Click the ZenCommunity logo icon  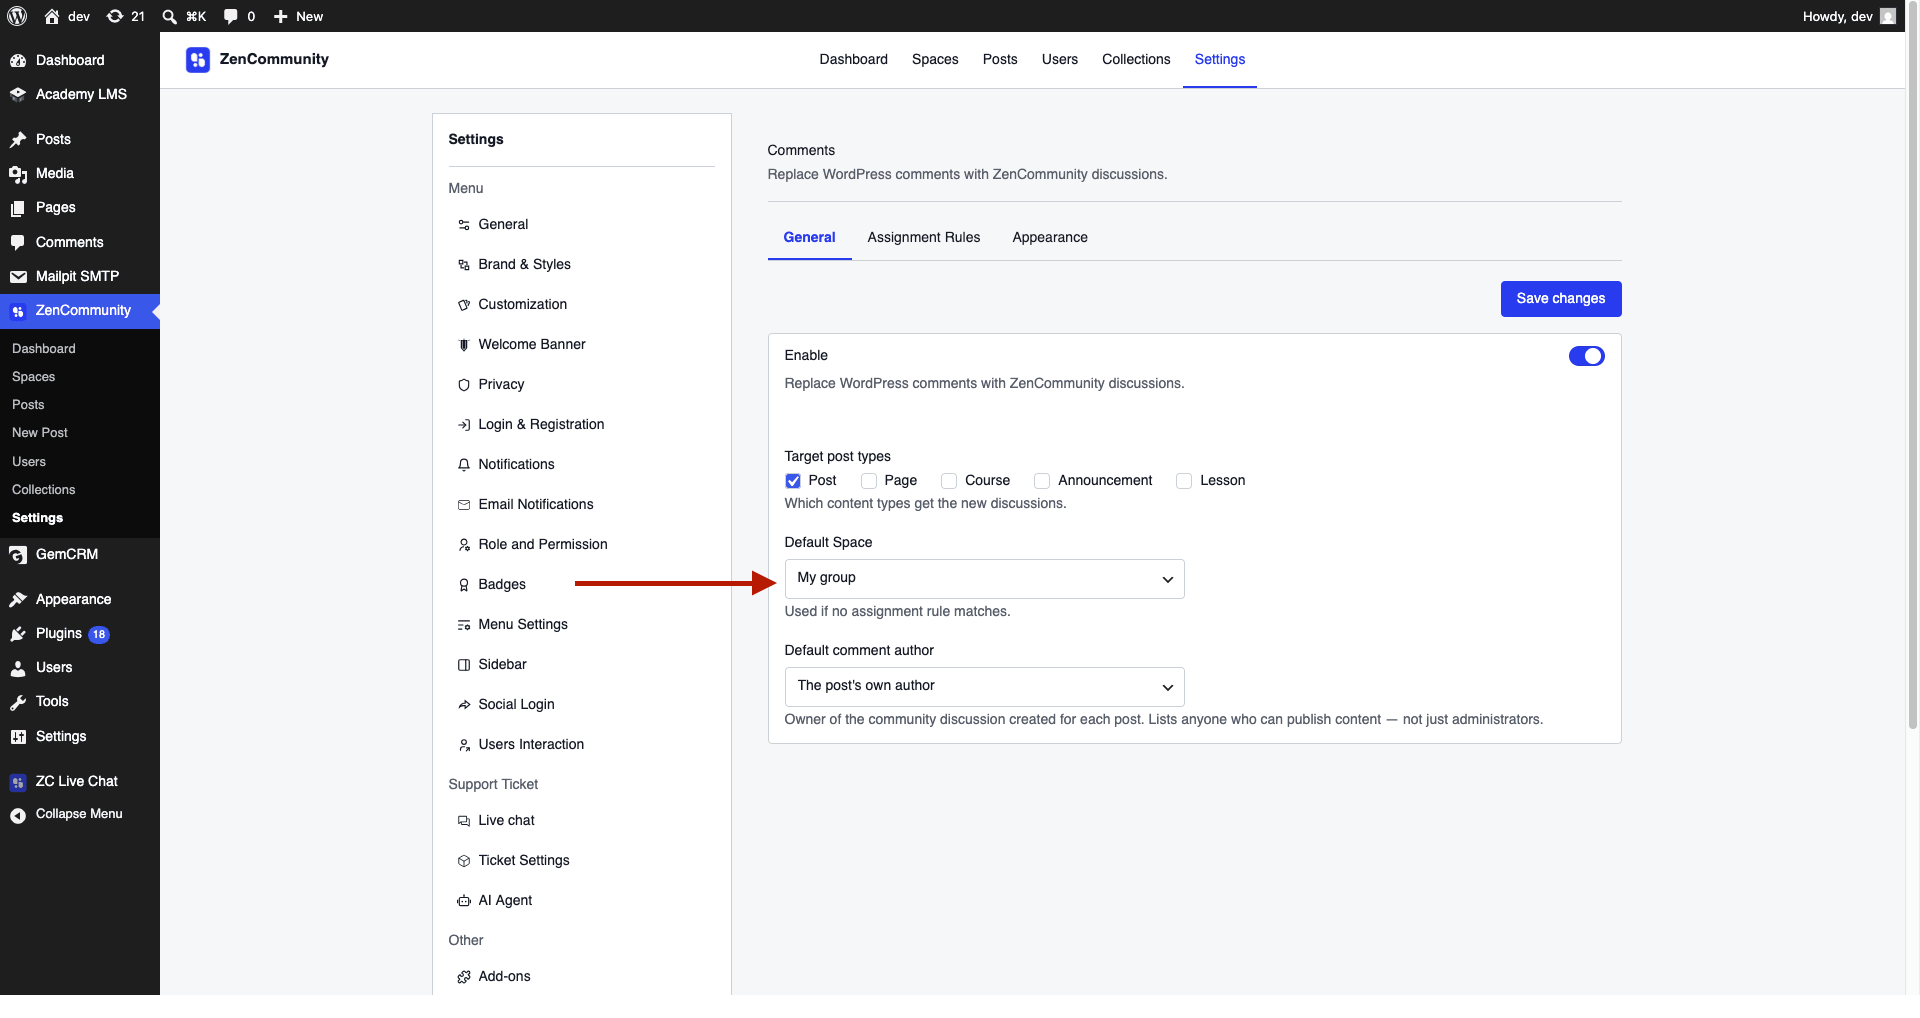[198, 60]
